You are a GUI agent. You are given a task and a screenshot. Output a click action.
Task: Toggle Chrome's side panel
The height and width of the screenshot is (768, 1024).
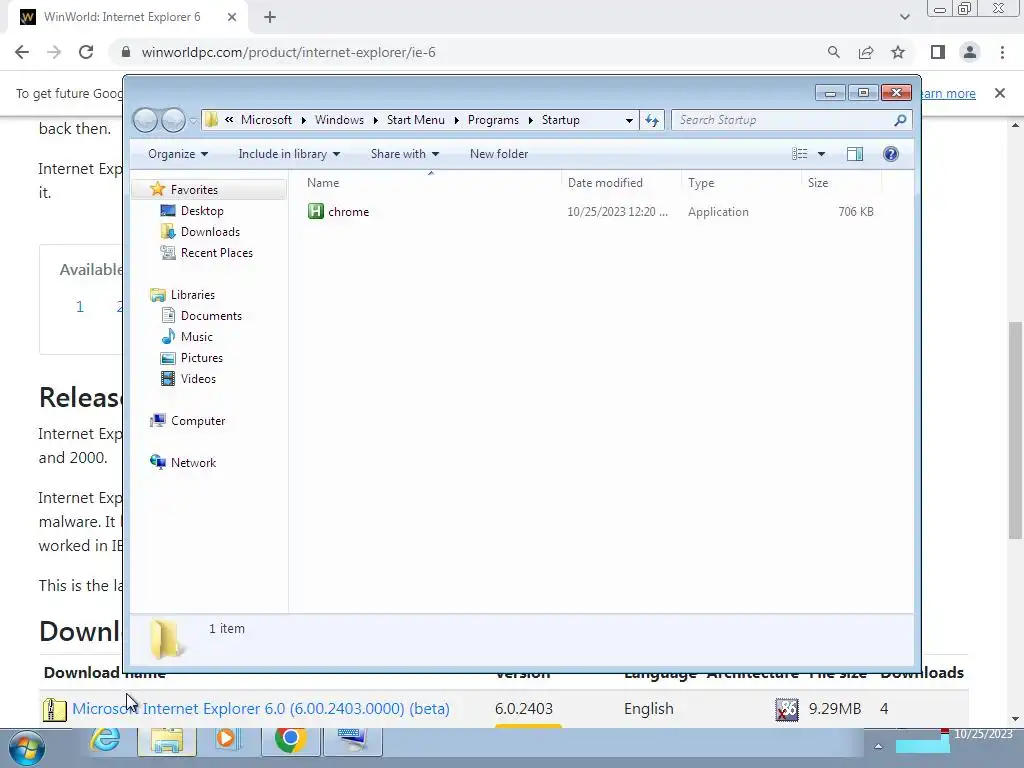(938, 52)
